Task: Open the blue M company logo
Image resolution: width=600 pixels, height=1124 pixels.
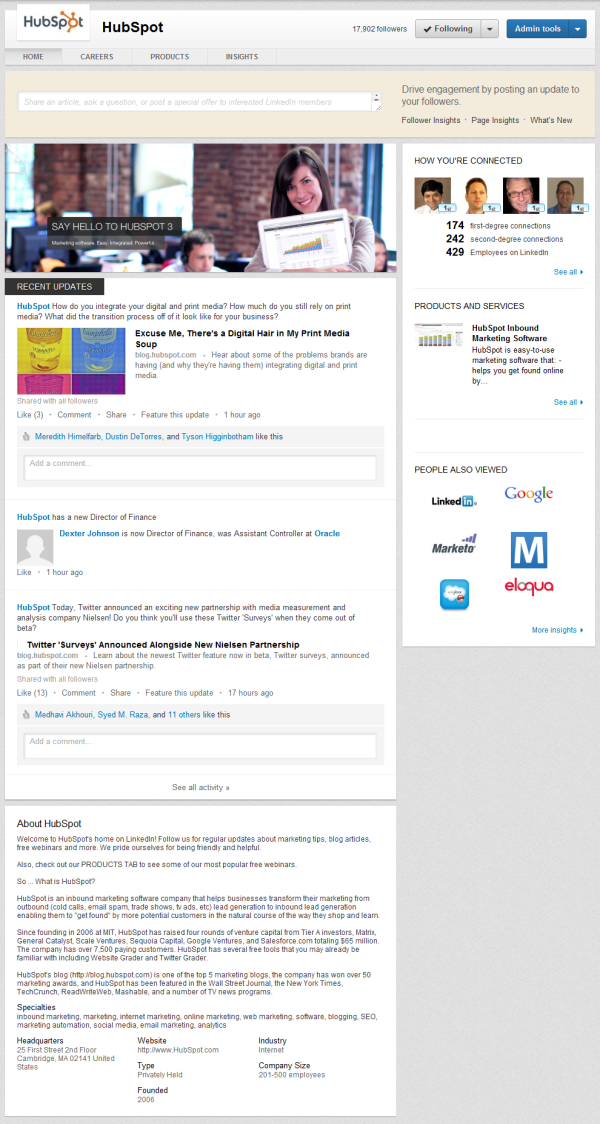Action: (529, 550)
